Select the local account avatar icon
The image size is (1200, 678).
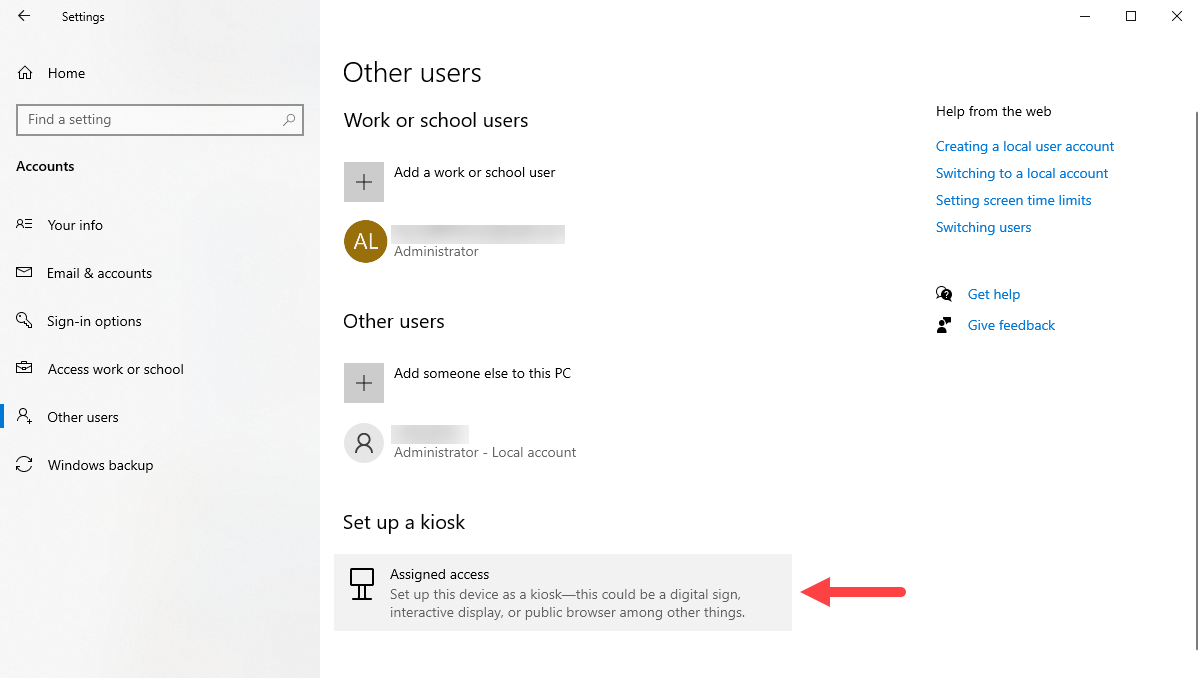pyautogui.click(x=364, y=442)
